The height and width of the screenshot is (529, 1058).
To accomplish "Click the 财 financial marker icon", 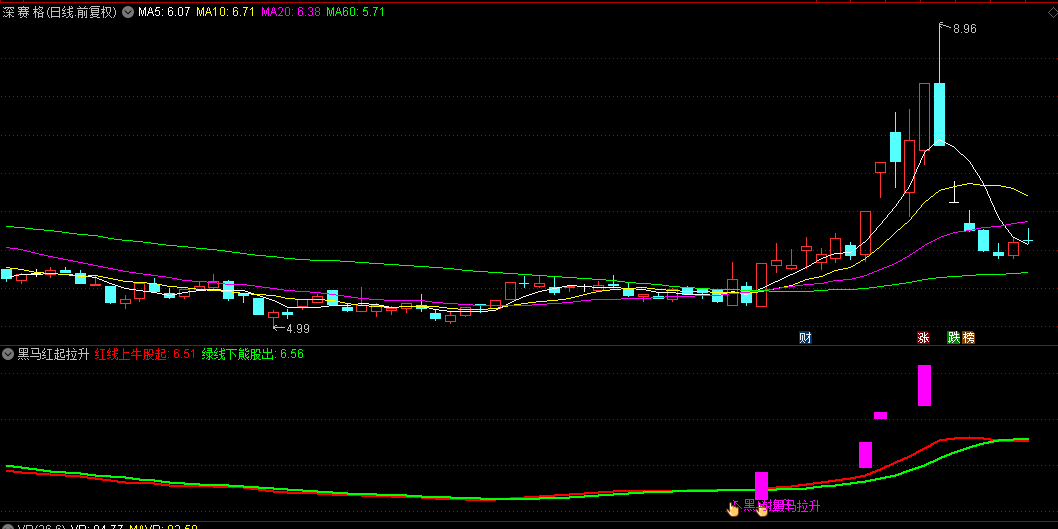I will pyautogui.click(x=804, y=337).
